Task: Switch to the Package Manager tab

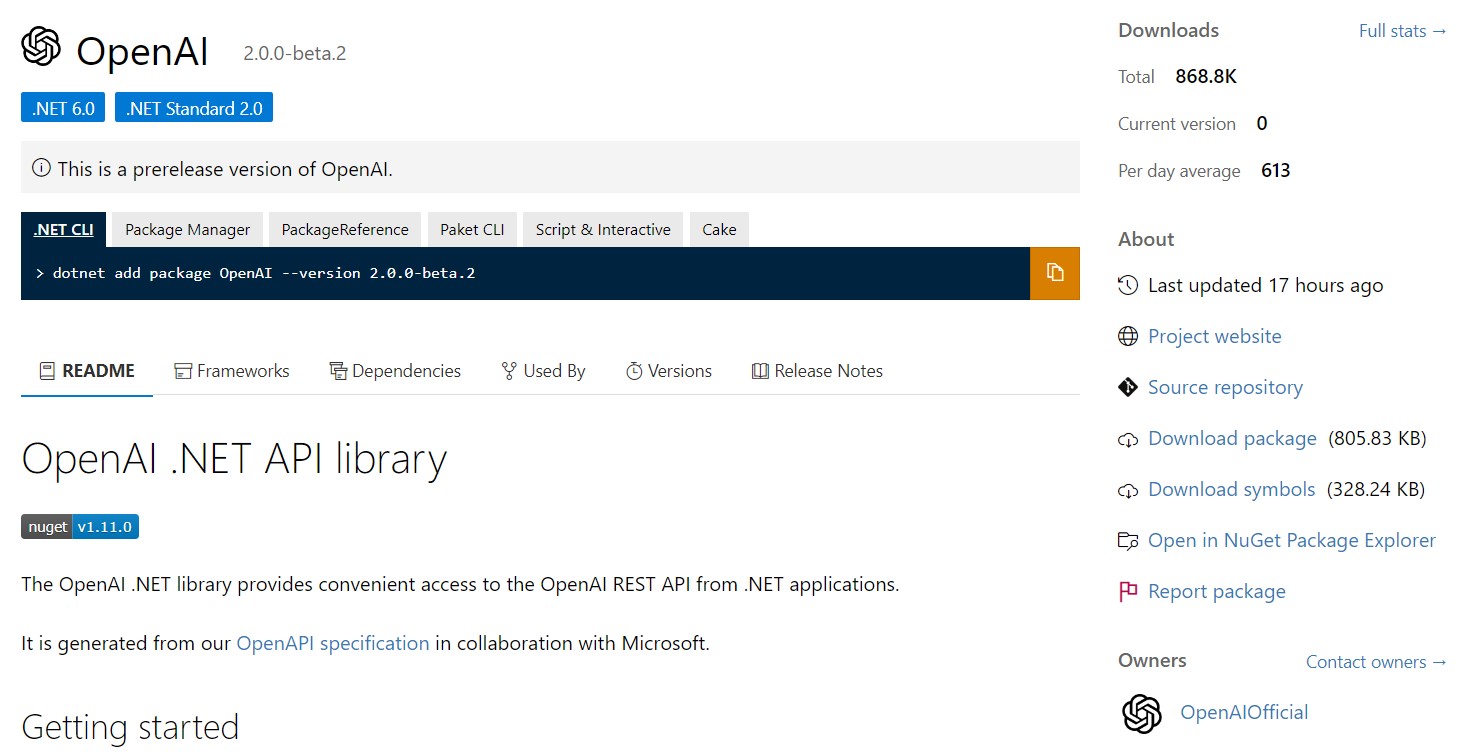Action: click(187, 230)
